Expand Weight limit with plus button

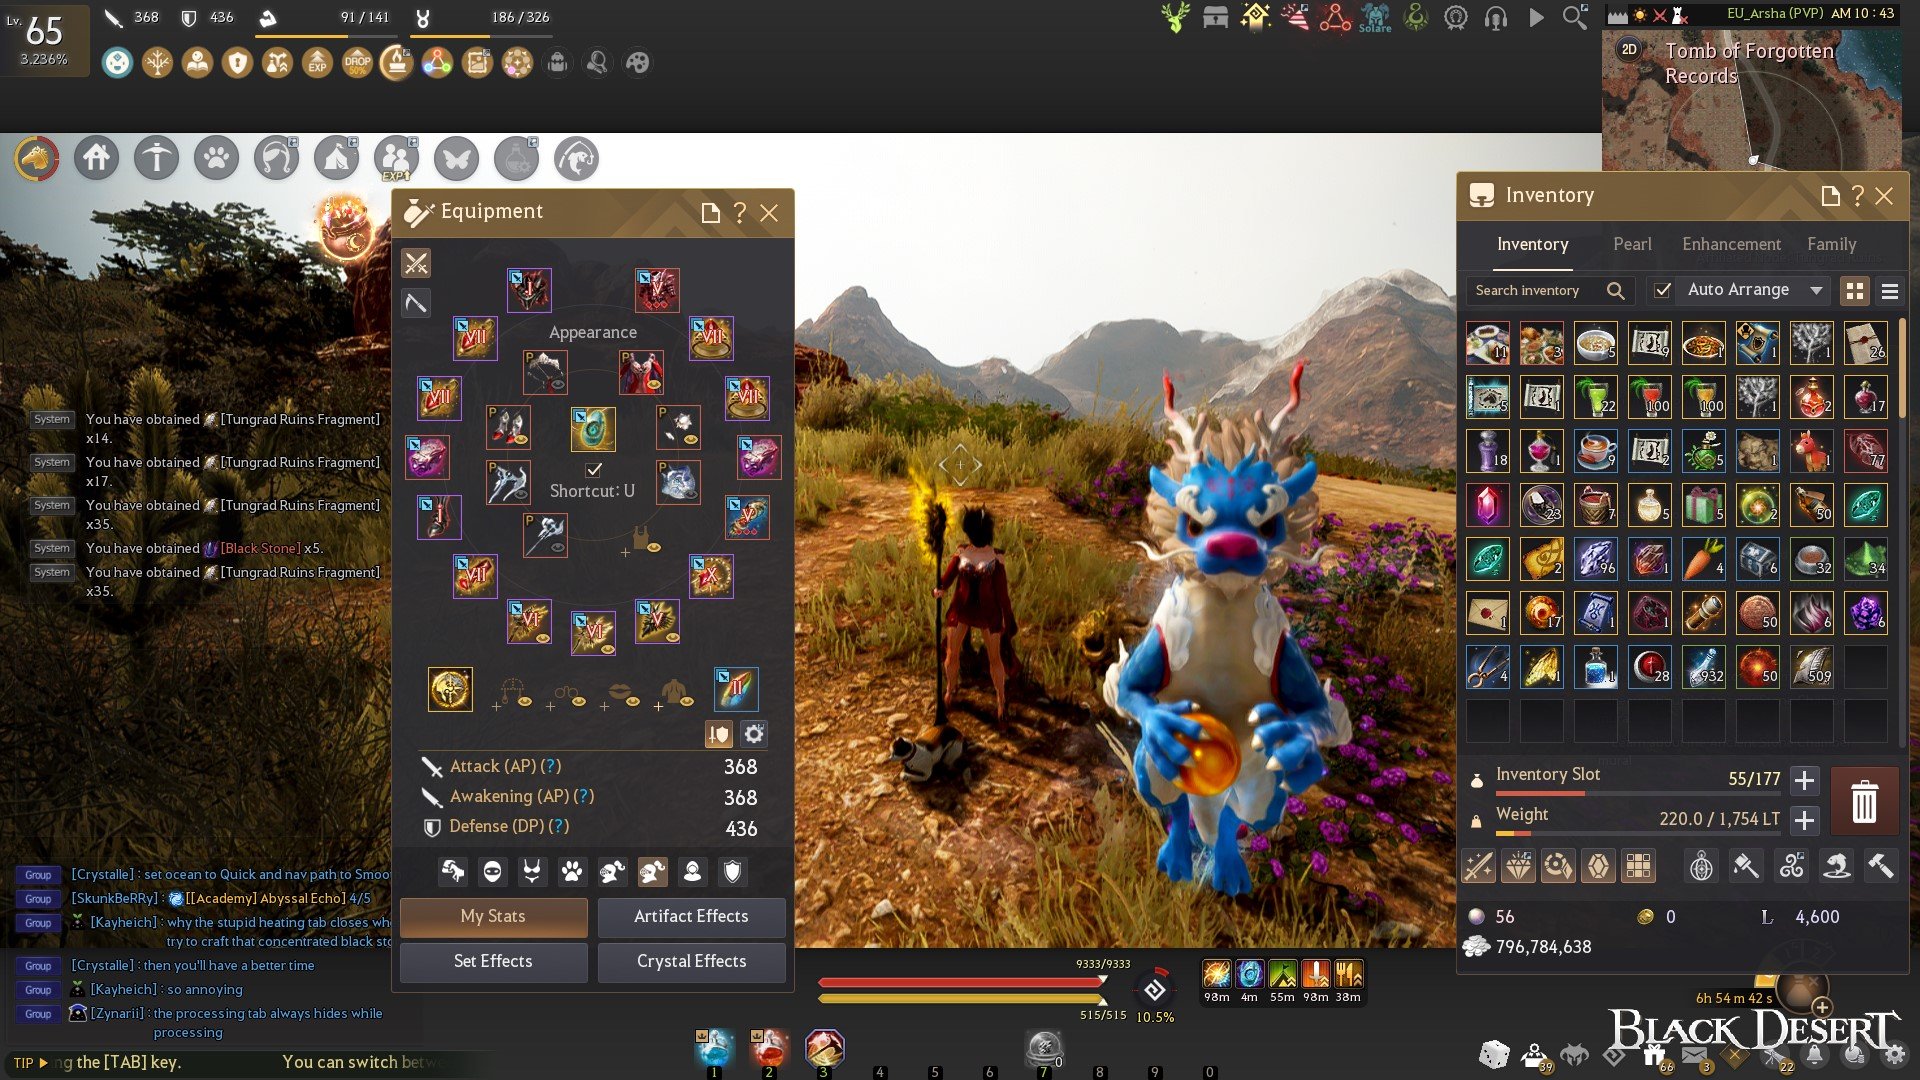pos(1804,820)
